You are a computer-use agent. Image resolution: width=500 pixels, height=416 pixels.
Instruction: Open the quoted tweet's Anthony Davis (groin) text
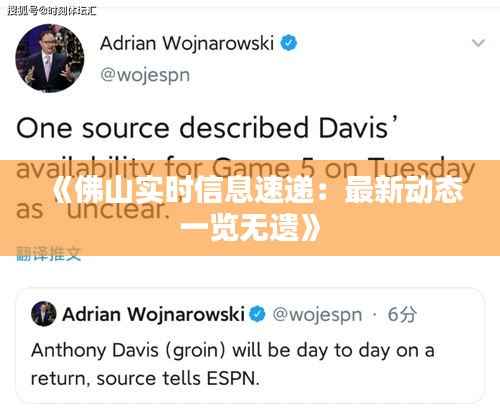(233, 351)
